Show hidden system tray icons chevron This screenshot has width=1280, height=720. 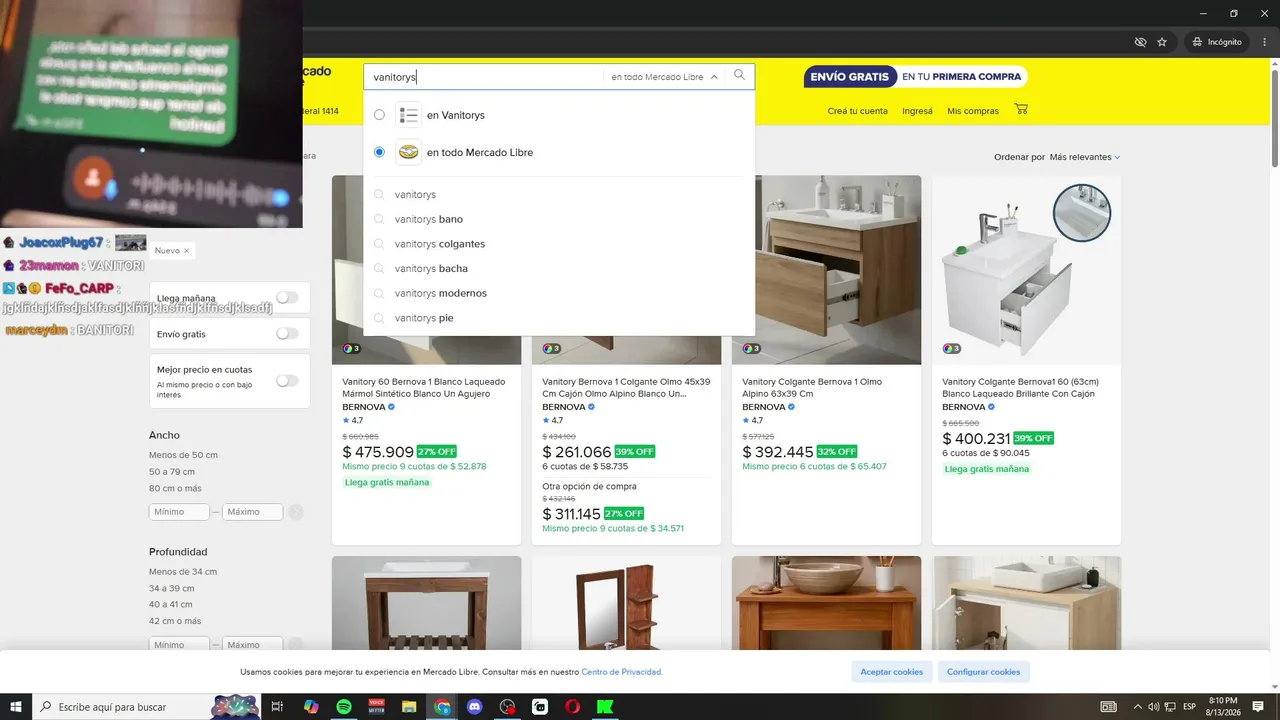point(1136,707)
